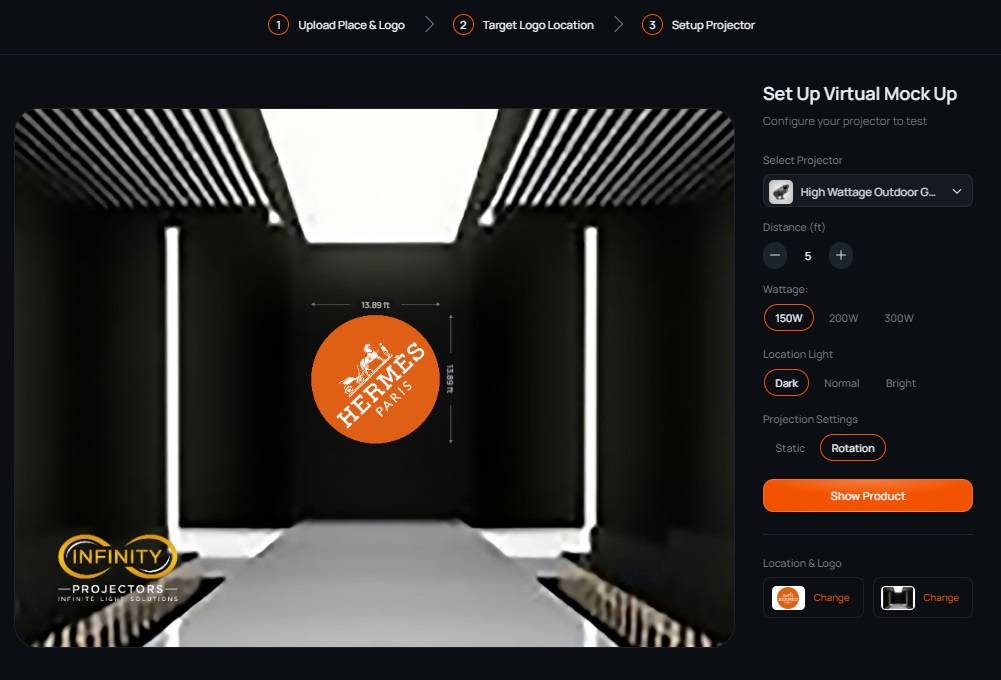Image resolution: width=1001 pixels, height=680 pixels.
Task: Click the Location Light label
Action: tap(797, 354)
